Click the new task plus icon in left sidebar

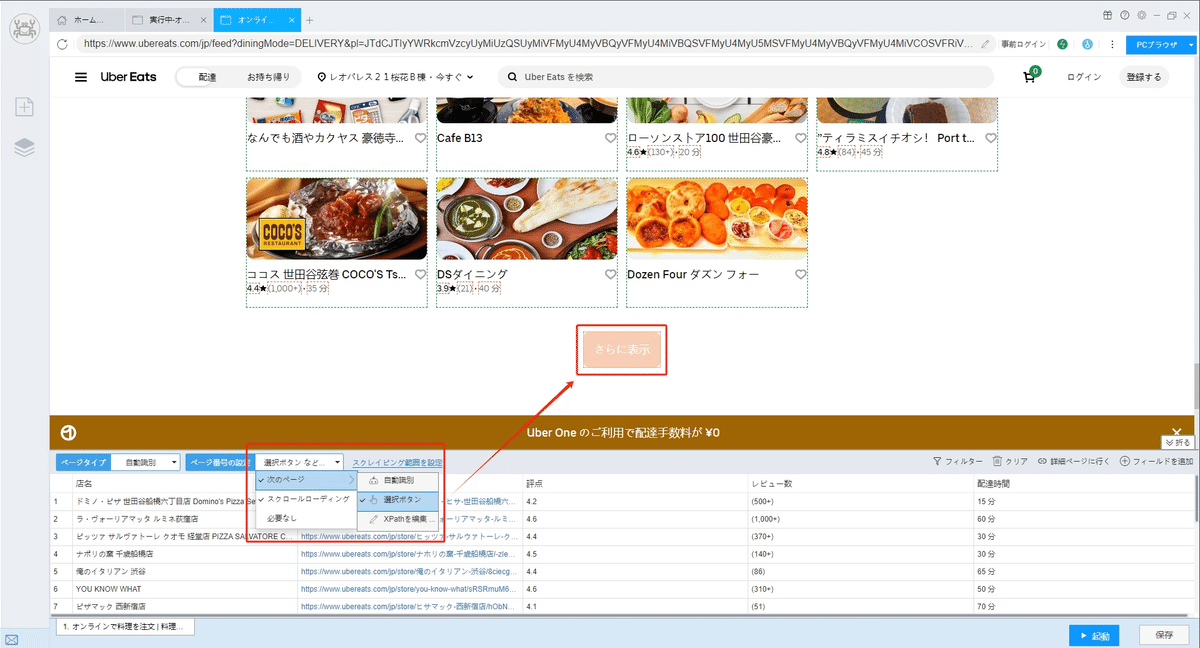[25, 107]
